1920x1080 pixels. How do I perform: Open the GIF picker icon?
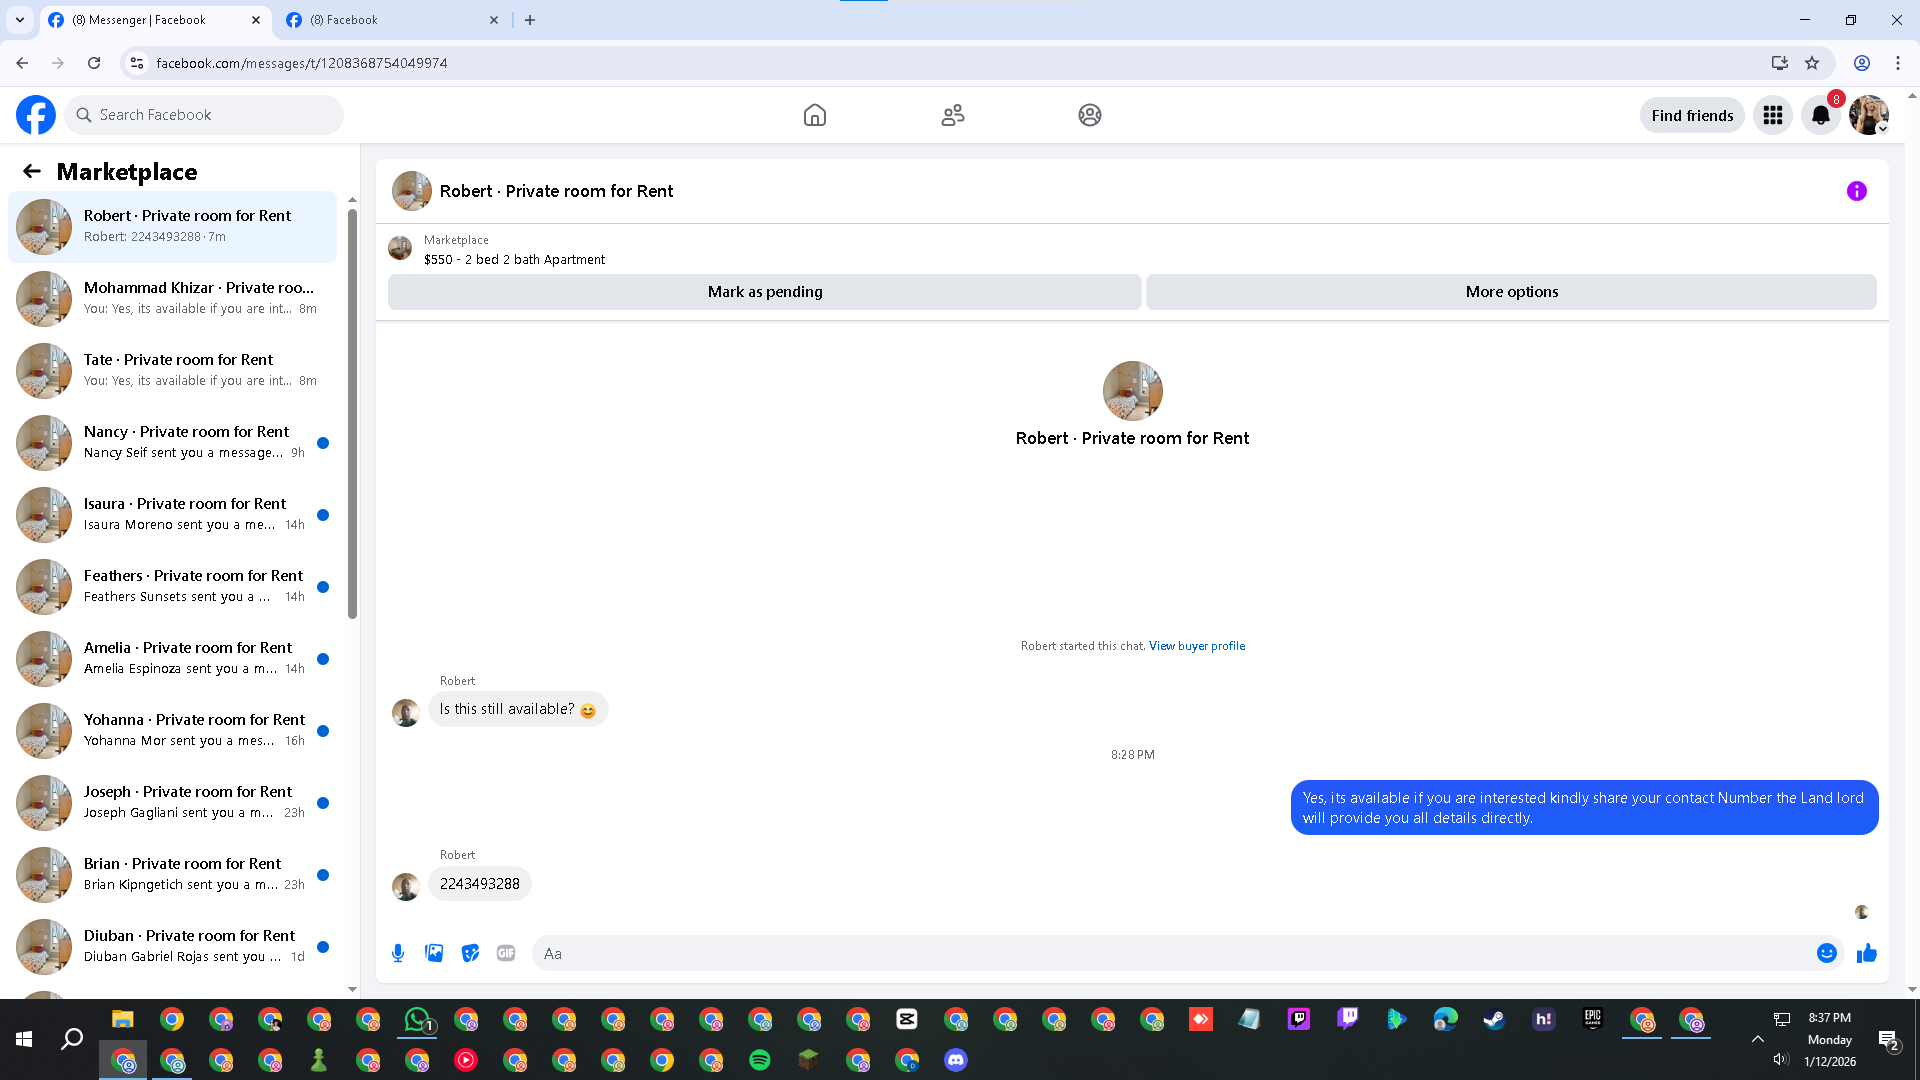coord(506,953)
